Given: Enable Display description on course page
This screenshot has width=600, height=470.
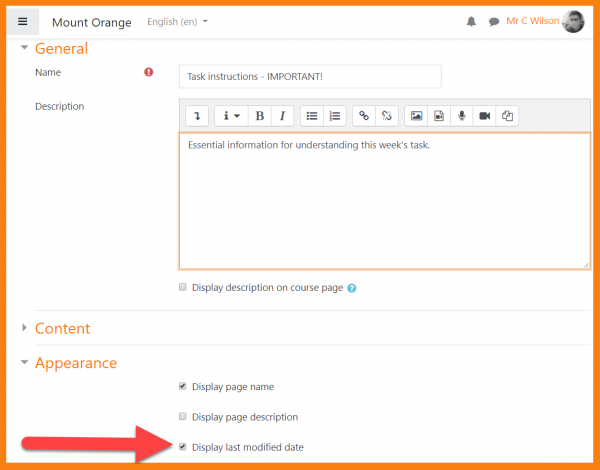Looking at the screenshot, I should click(182, 287).
